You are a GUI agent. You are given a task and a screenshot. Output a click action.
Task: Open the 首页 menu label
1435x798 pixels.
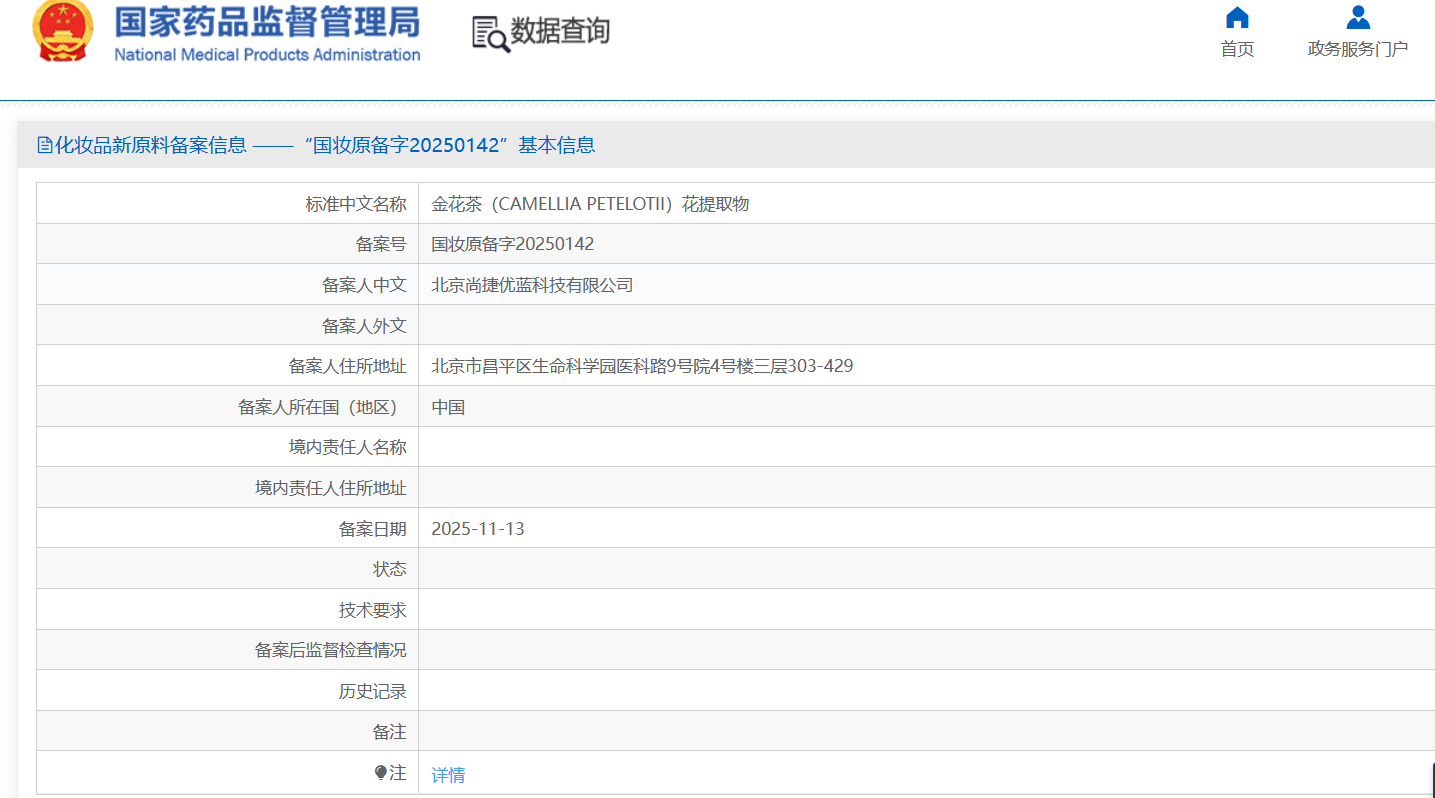[1237, 49]
